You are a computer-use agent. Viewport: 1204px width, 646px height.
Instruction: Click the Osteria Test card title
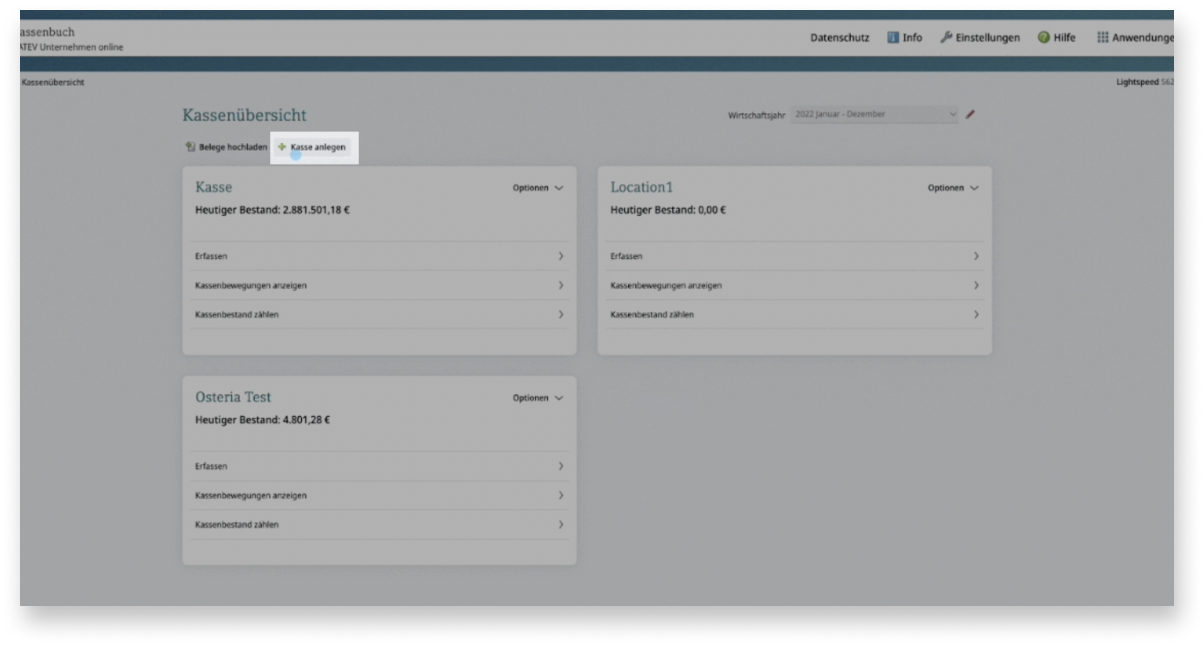[x=233, y=397]
